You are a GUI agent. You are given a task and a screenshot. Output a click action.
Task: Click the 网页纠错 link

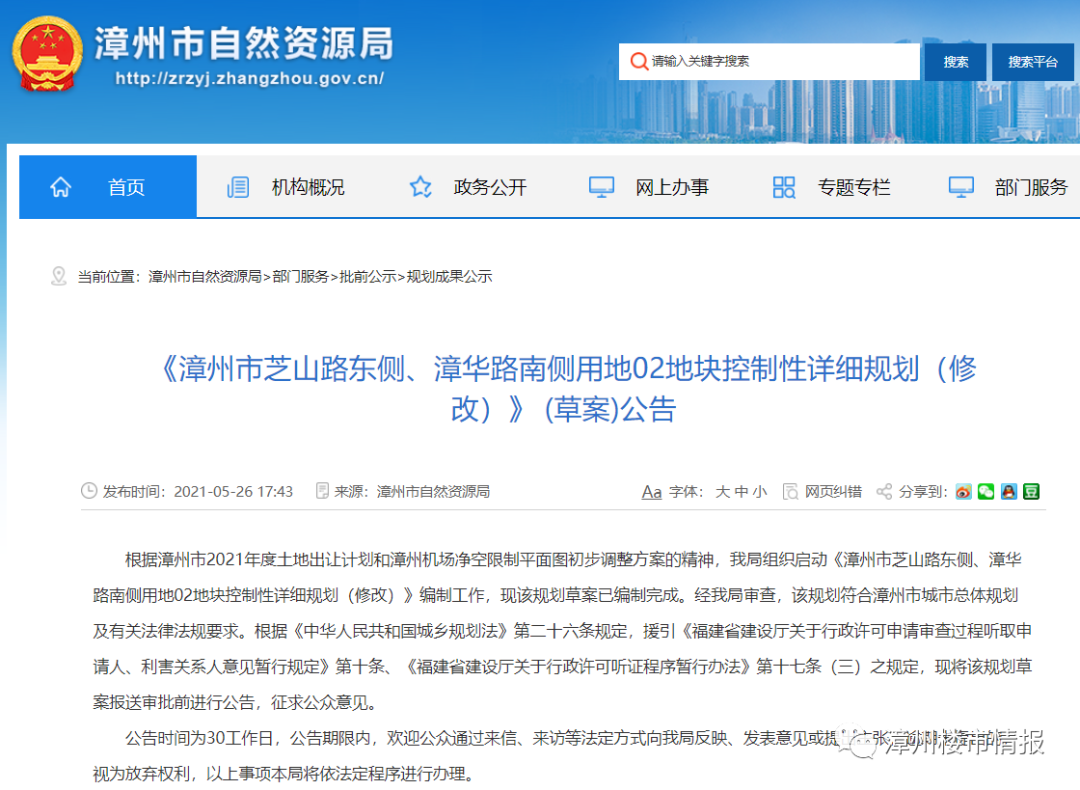[x=833, y=492]
